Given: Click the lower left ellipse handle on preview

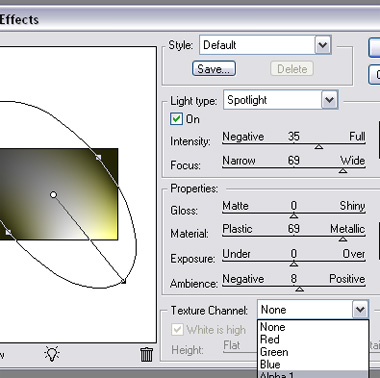Looking at the screenshot, I should pyautogui.click(x=8, y=232).
